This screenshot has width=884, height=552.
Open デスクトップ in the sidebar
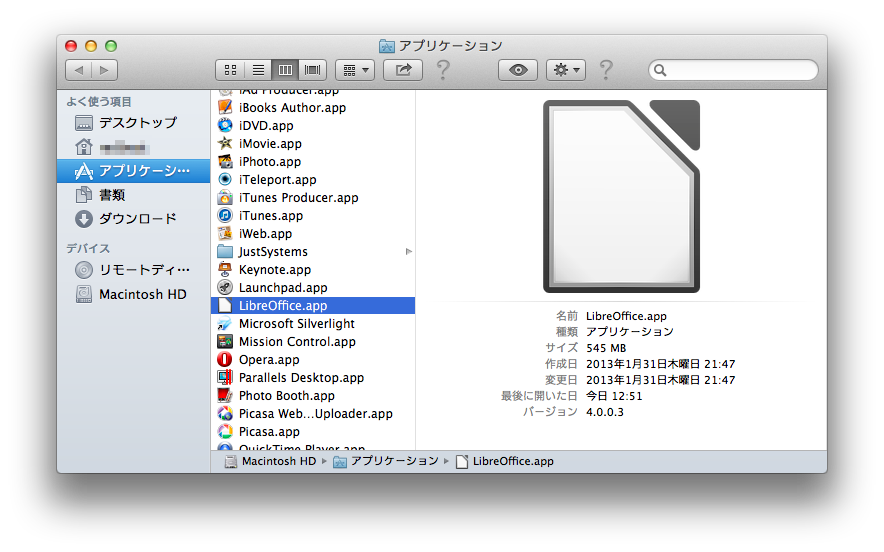[x=133, y=123]
